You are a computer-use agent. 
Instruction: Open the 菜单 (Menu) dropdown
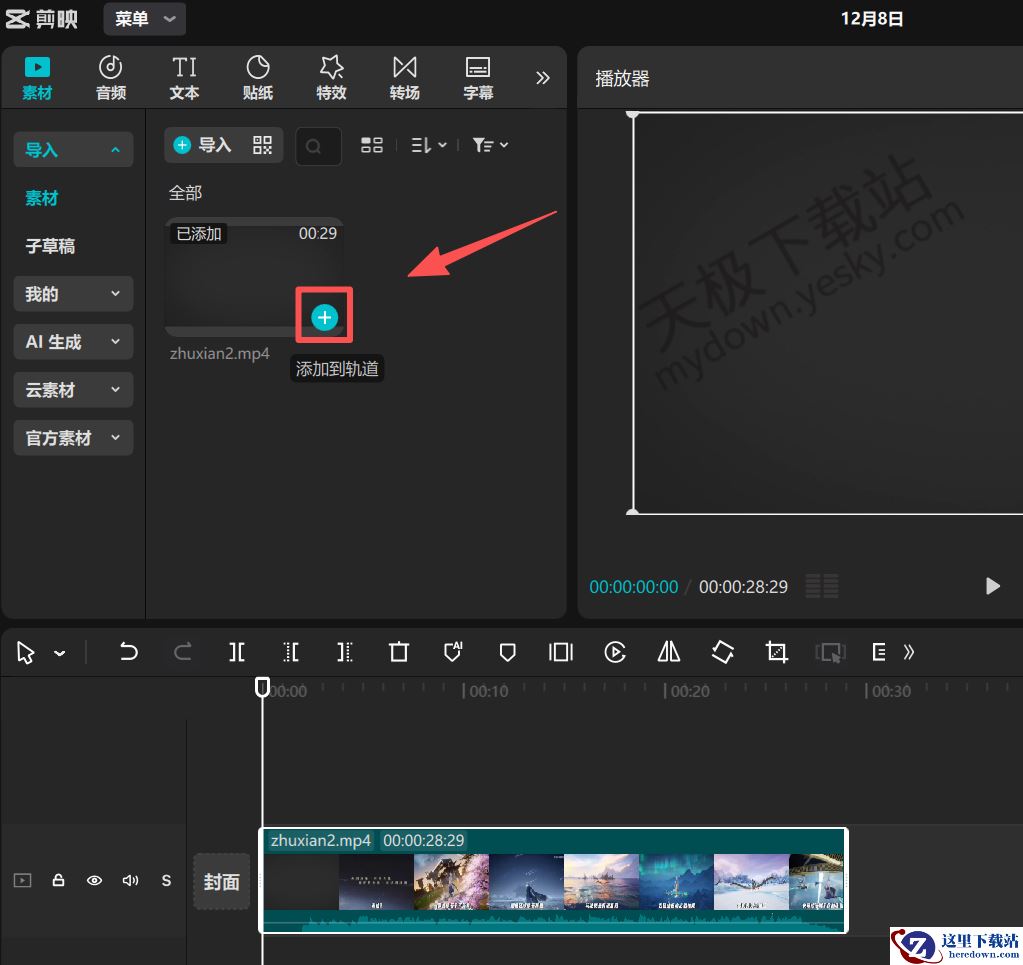tap(143, 18)
